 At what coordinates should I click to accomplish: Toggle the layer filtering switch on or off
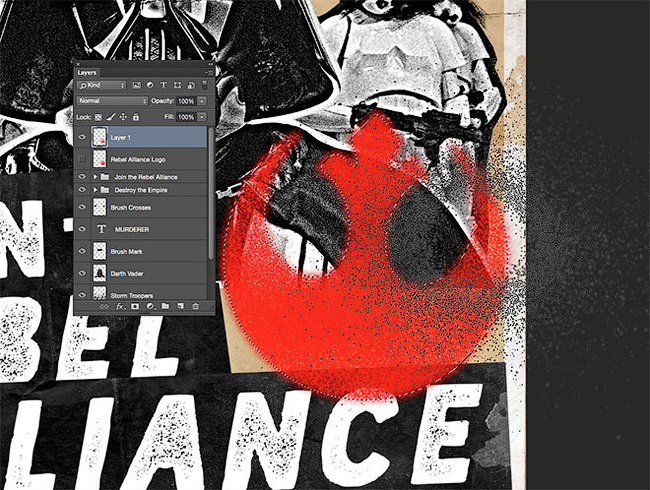click(x=204, y=85)
